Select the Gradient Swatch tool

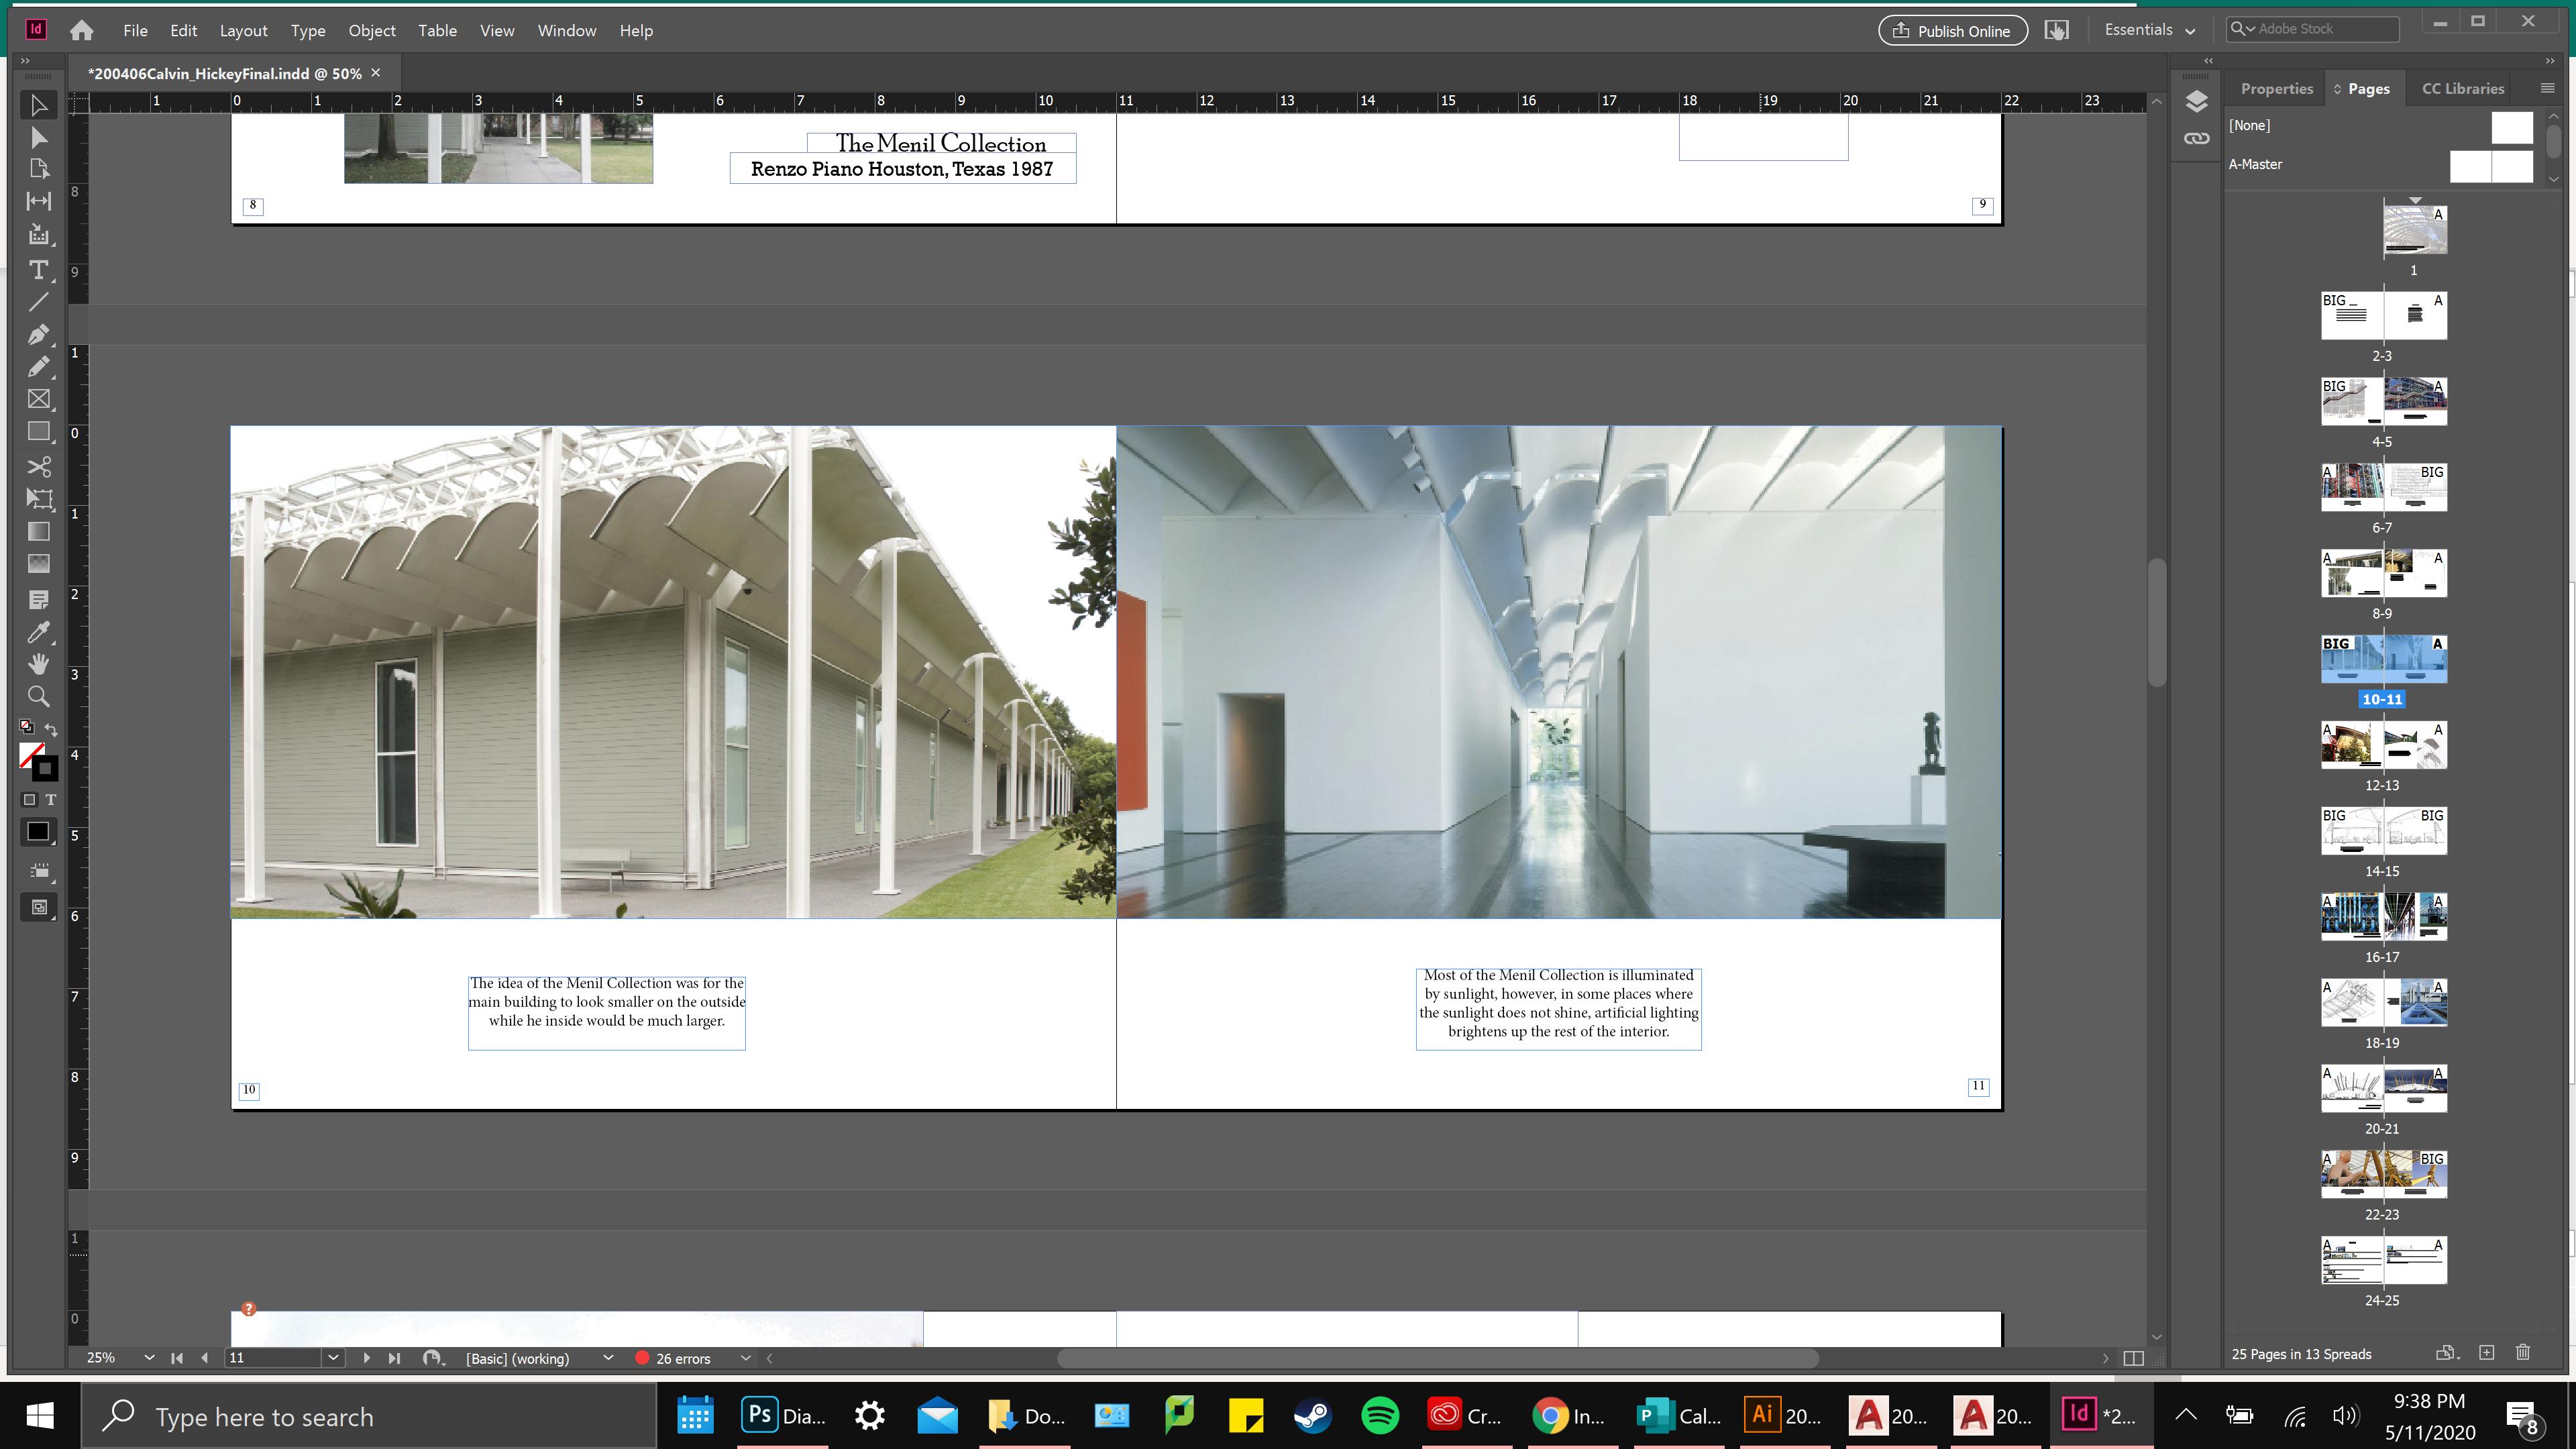coord(38,531)
